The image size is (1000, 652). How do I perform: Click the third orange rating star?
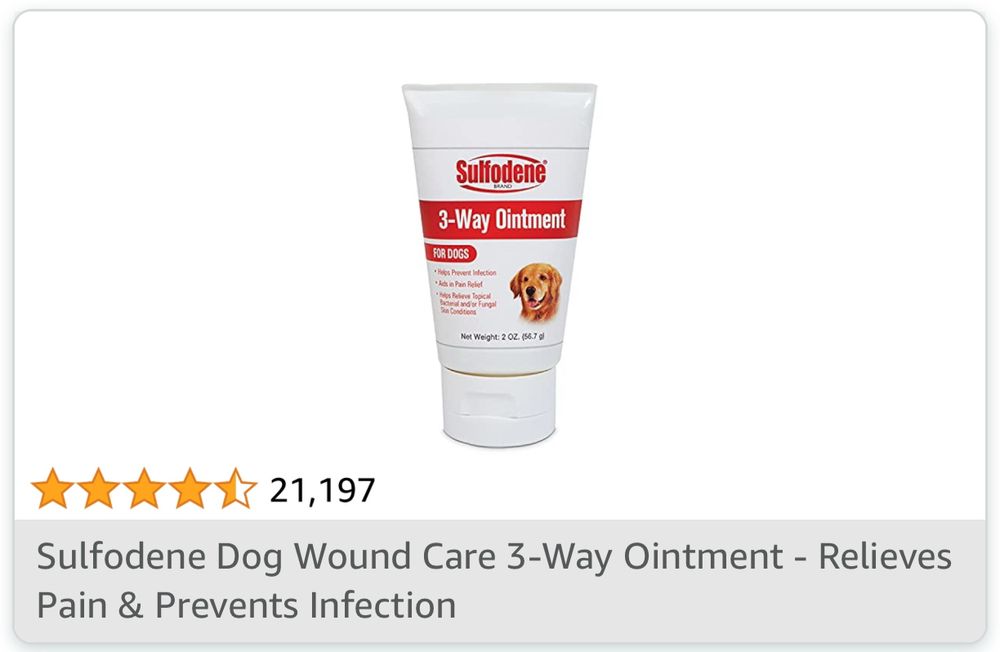144,489
